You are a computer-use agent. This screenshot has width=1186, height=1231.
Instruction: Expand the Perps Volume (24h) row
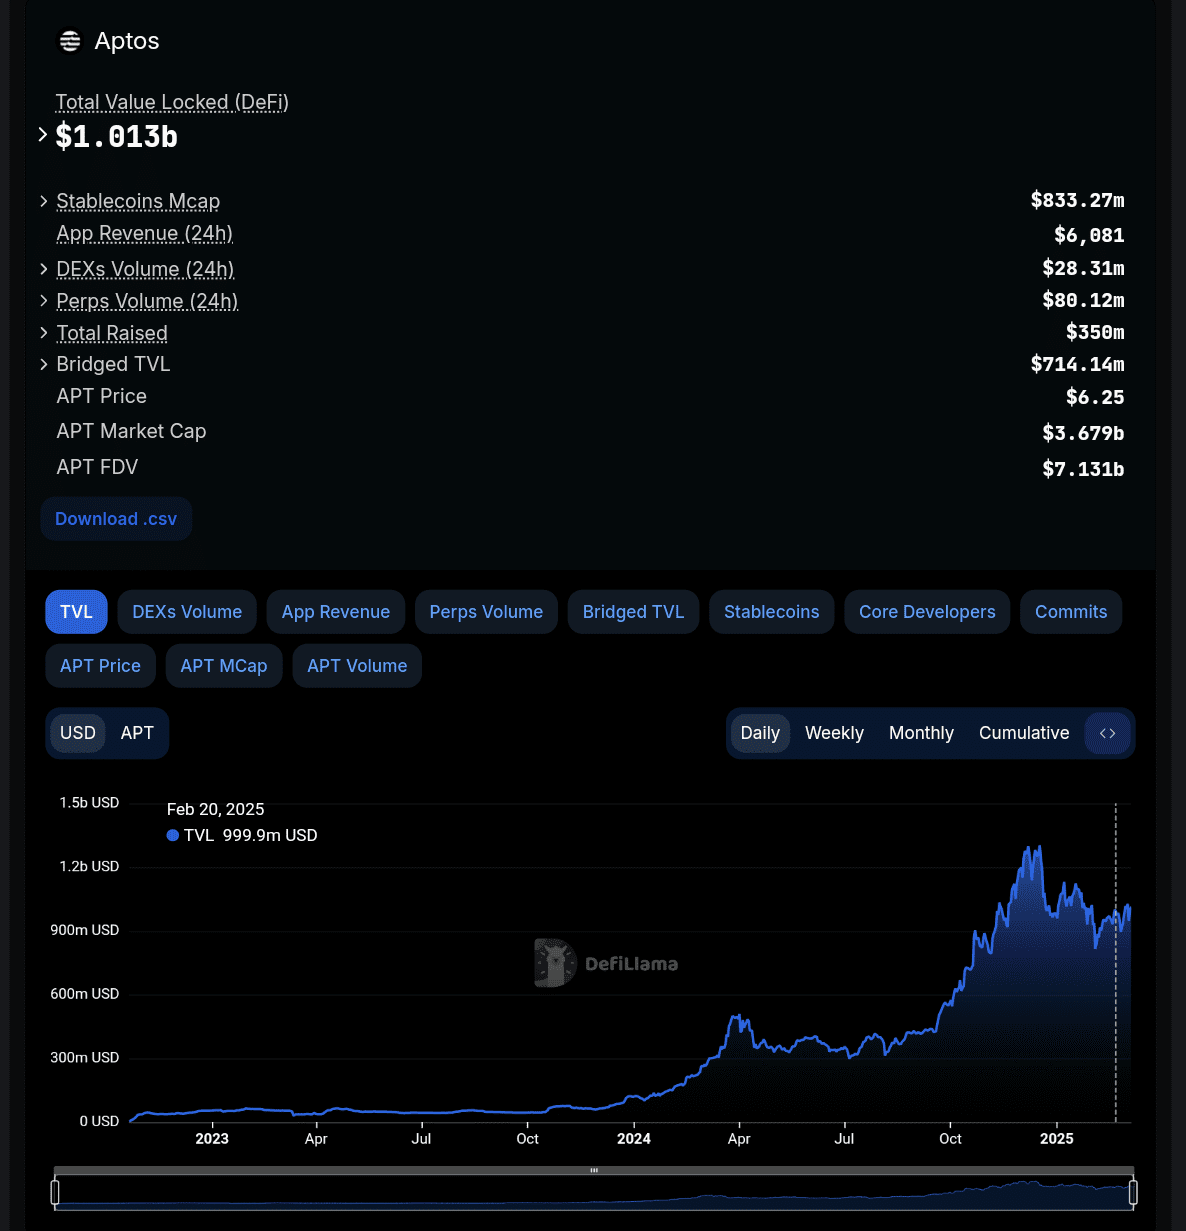(44, 301)
